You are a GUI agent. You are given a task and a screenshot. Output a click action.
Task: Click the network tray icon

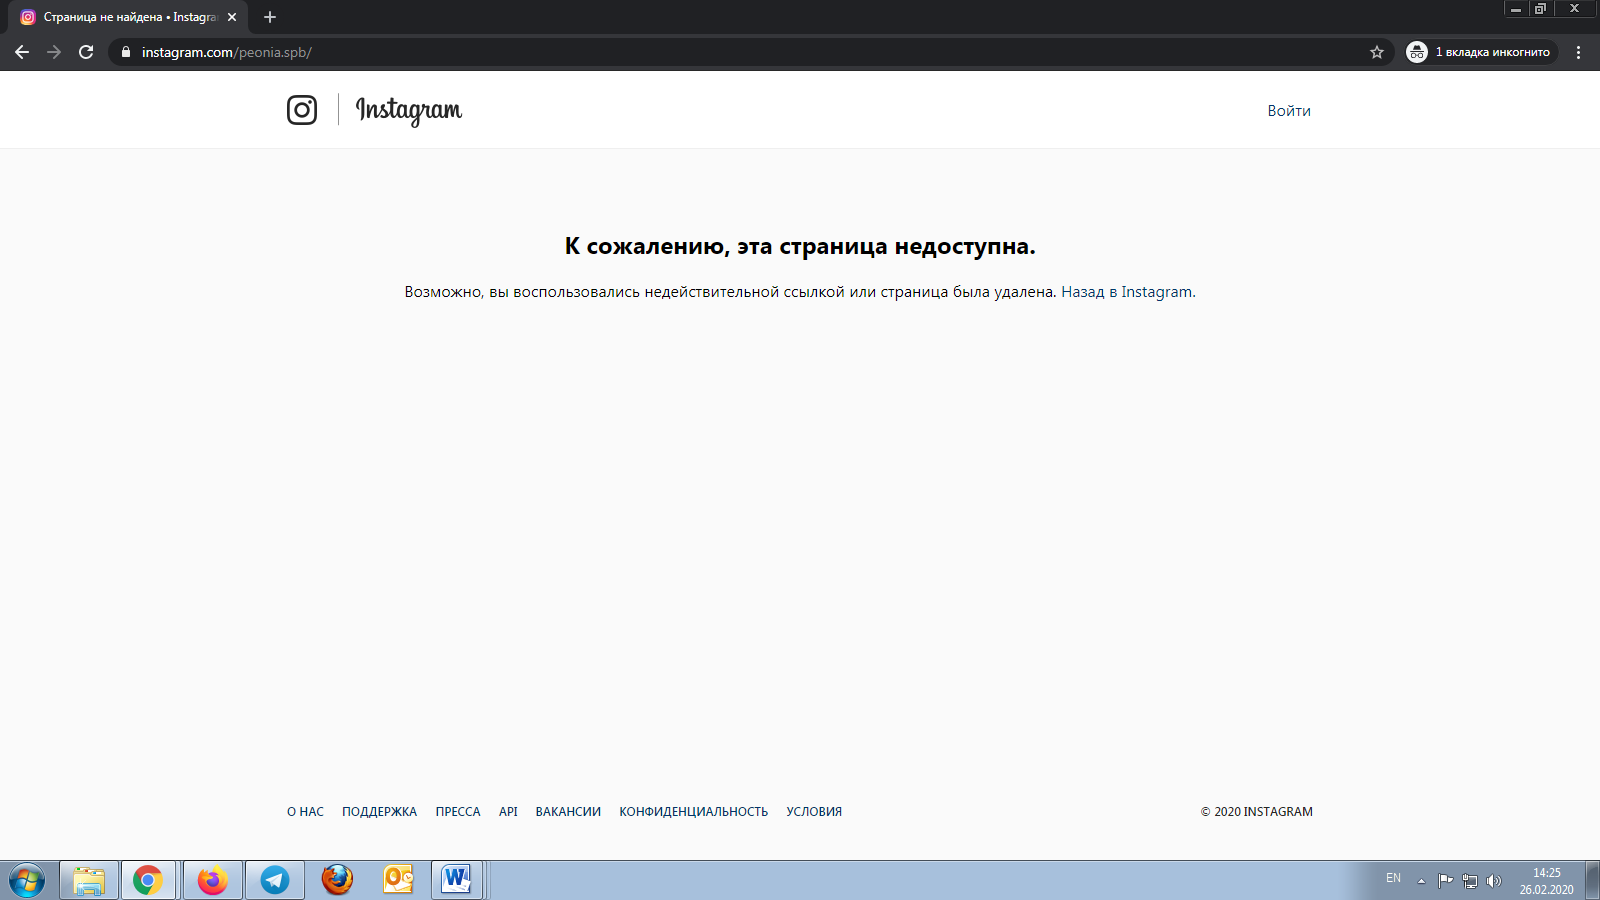[x=1470, y=881]
